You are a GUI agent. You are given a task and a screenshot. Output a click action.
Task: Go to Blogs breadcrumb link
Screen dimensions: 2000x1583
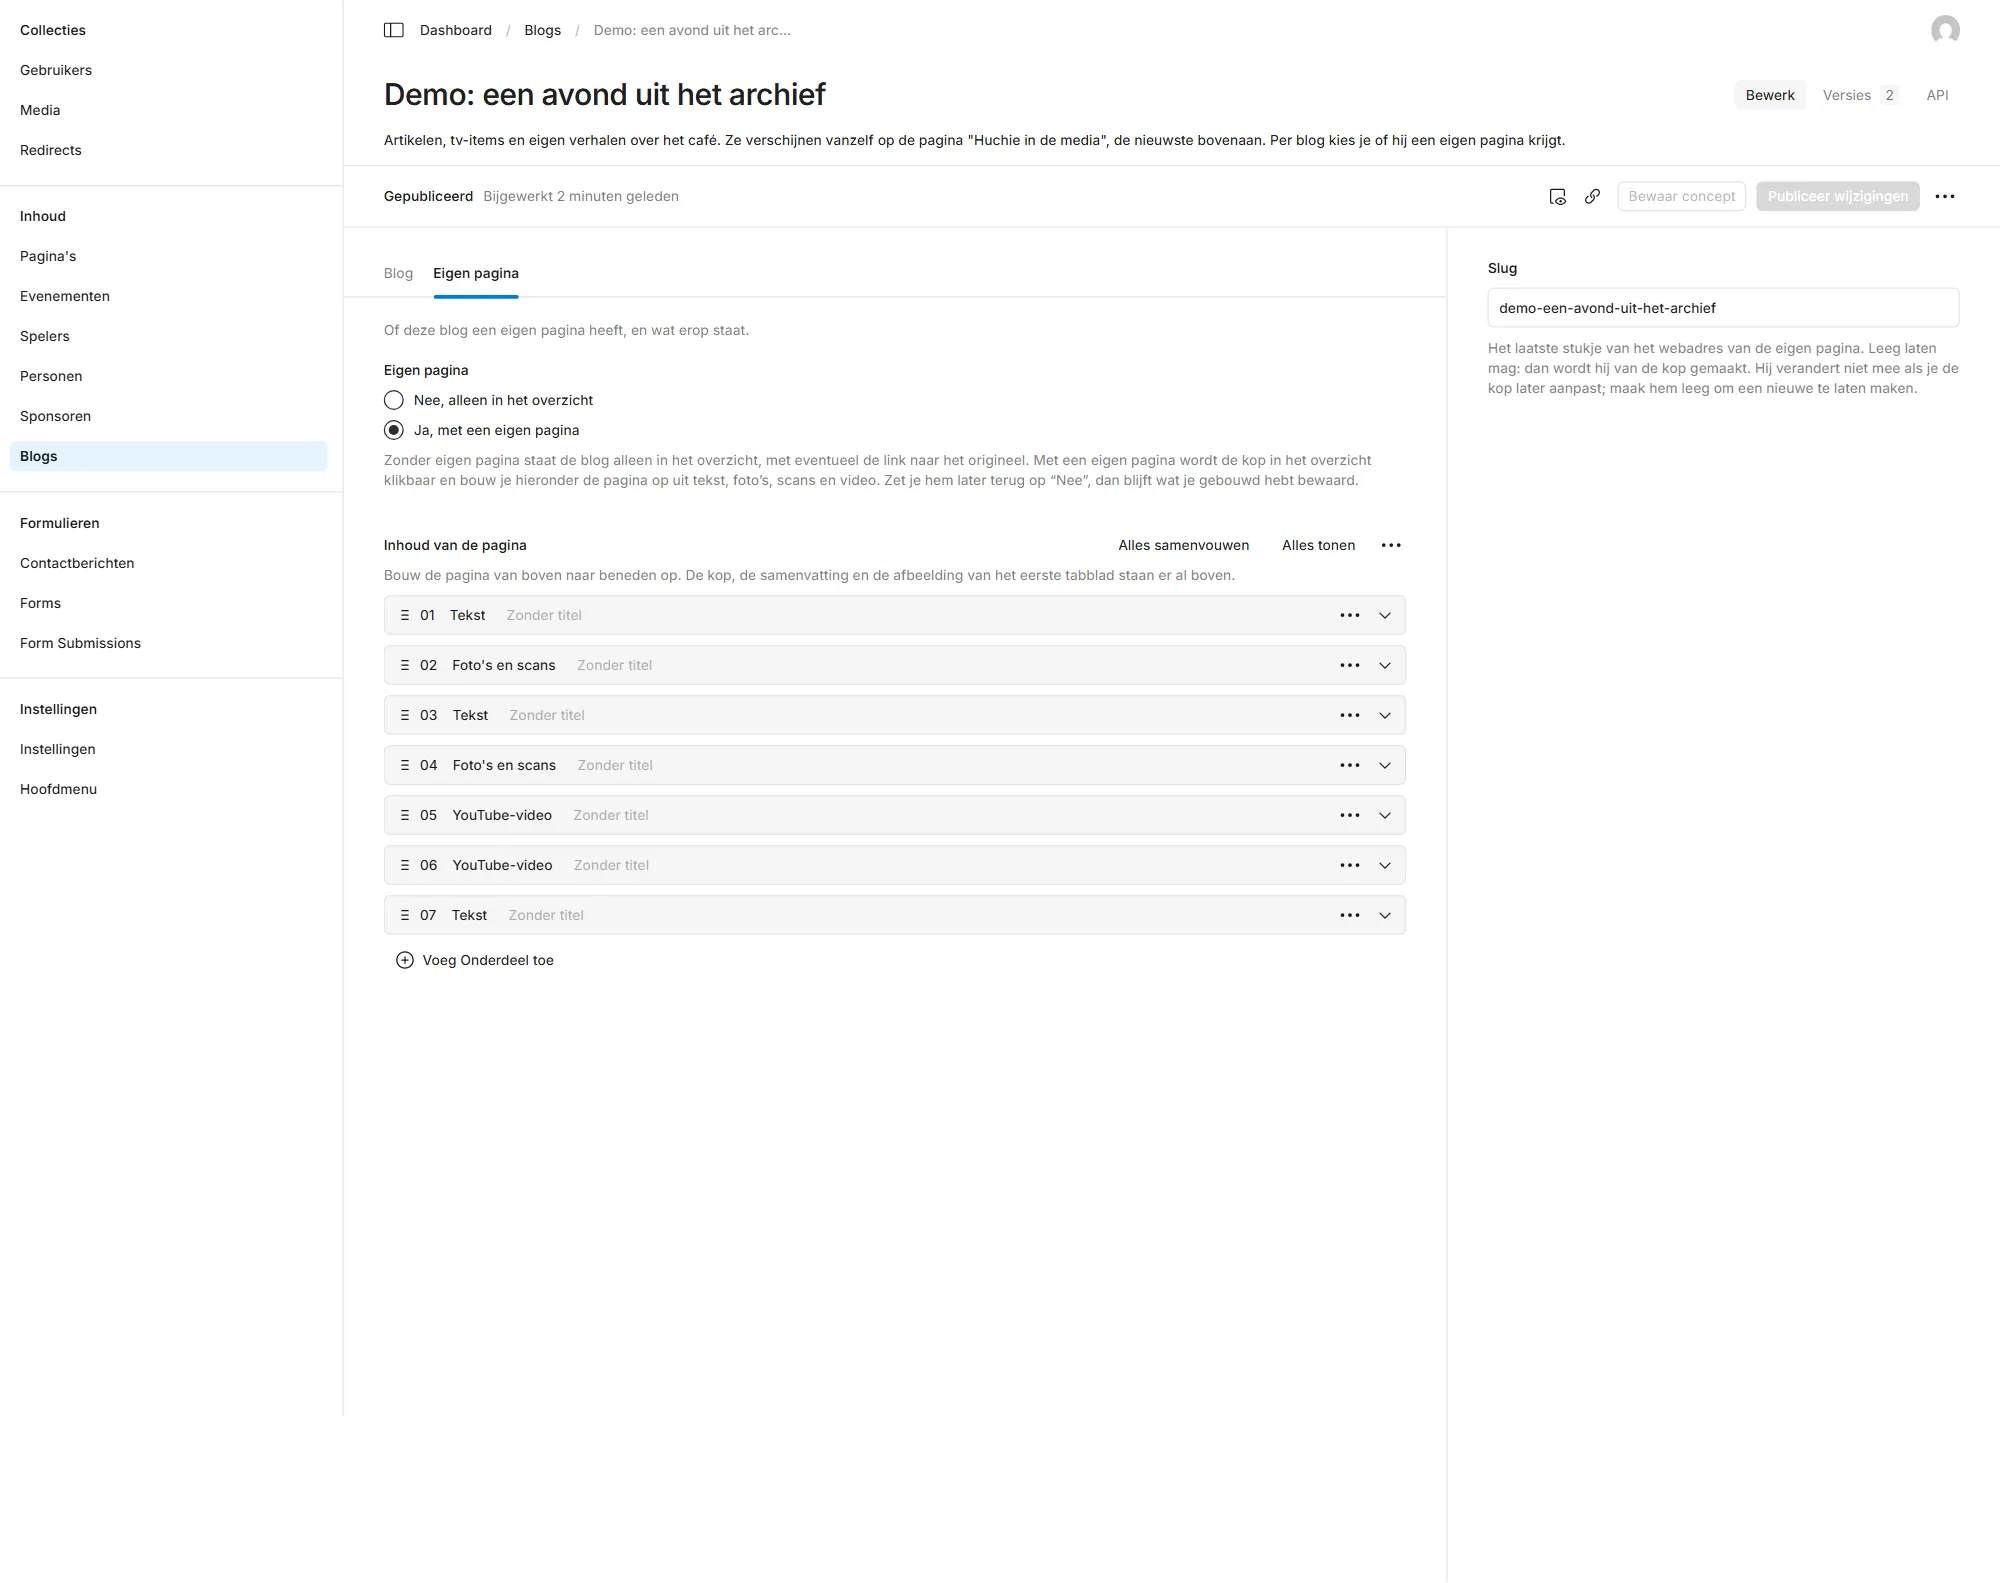[542, 30]
